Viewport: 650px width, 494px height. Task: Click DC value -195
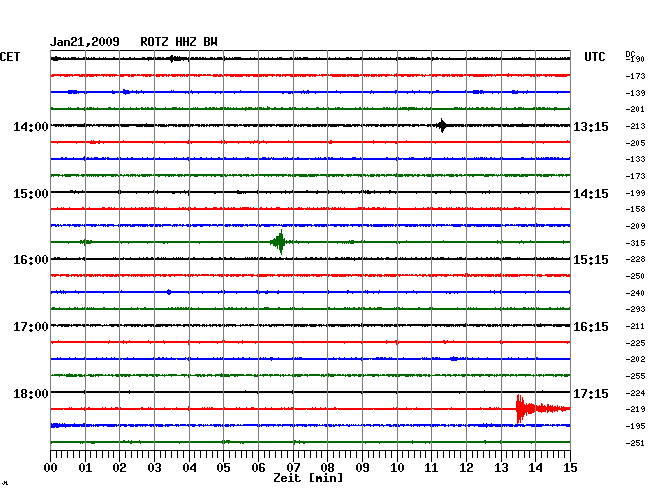(635, 426)
